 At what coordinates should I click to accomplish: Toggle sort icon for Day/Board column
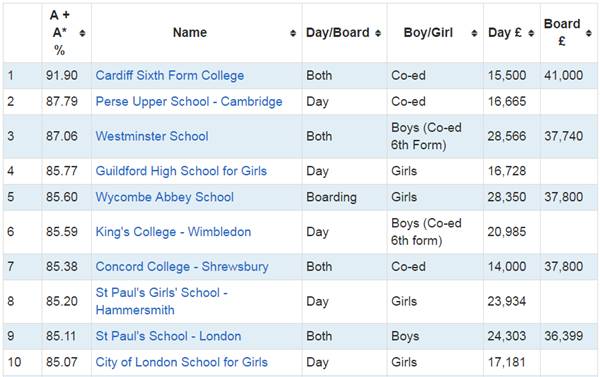pyautogui.click(x=378, y=33)
